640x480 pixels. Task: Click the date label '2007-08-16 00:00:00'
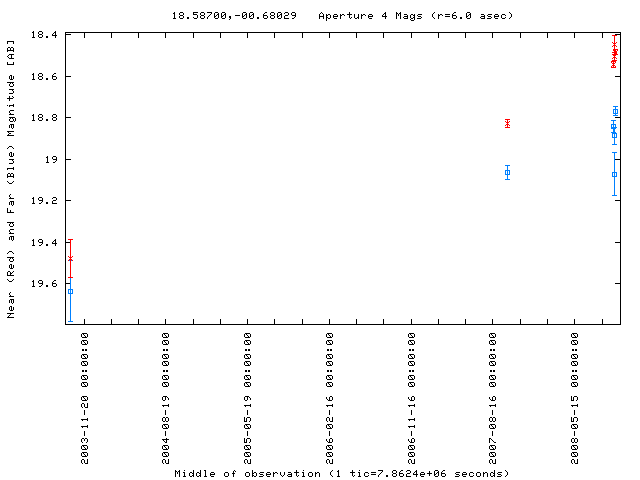click(493, 398)
